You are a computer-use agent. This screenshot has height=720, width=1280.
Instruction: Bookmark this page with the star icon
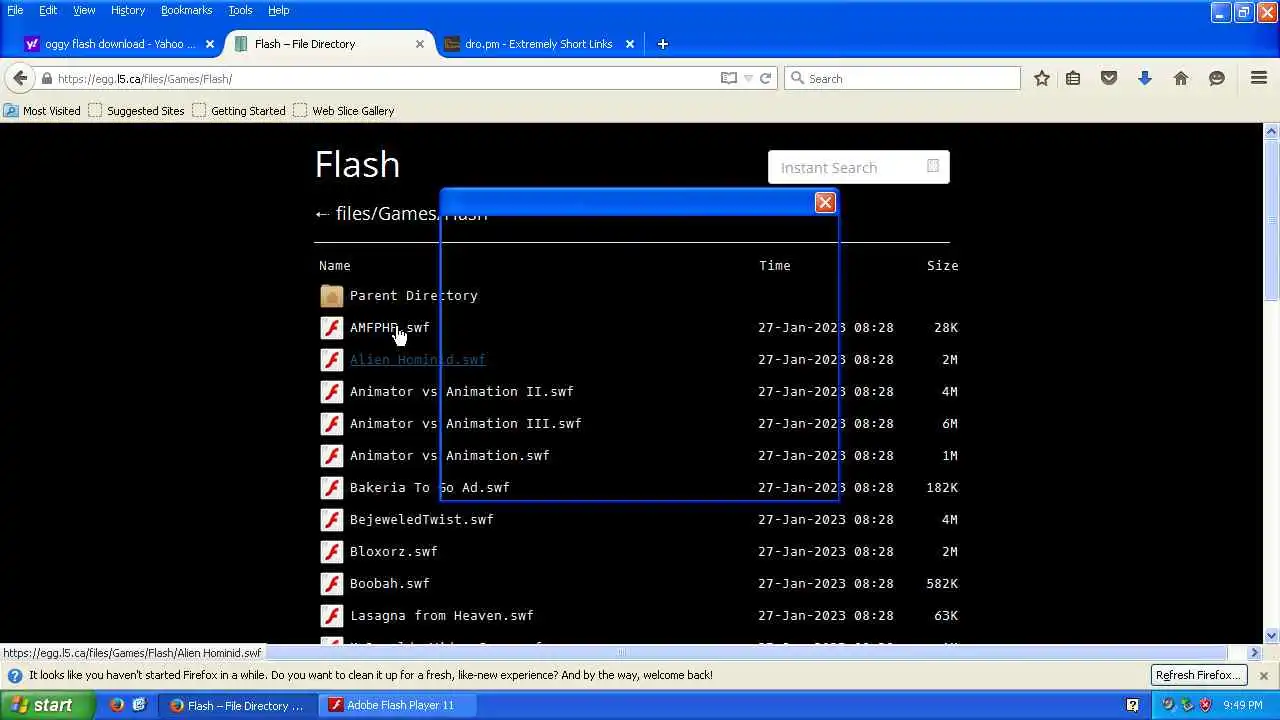[1042, 78]
